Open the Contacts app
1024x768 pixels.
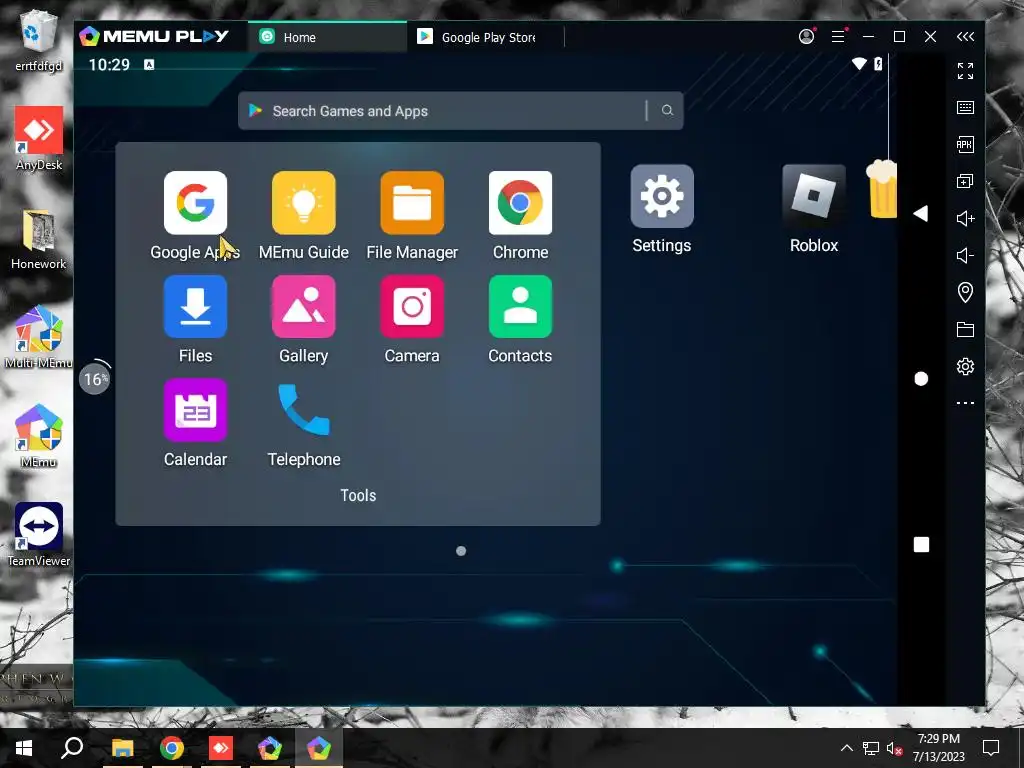pos(520,306)
